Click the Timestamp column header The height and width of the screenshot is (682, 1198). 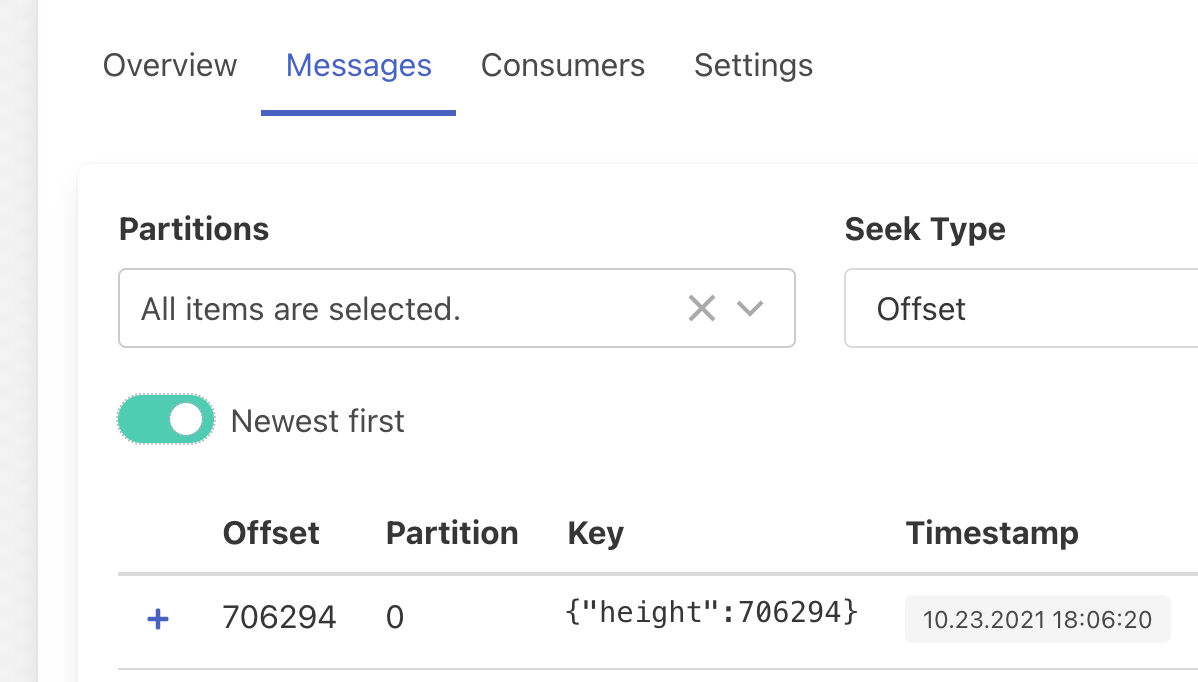[x=992, y=533]
